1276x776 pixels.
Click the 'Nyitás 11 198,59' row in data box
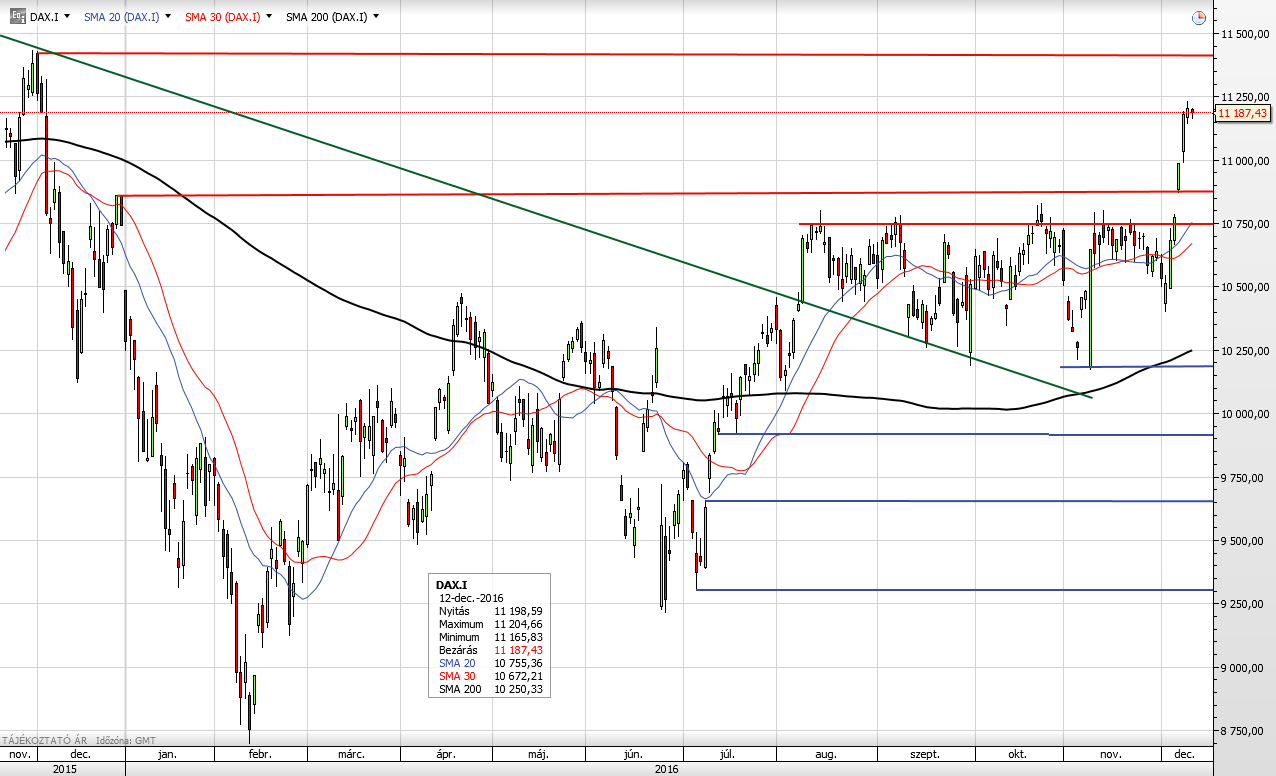tap(489, 610)
